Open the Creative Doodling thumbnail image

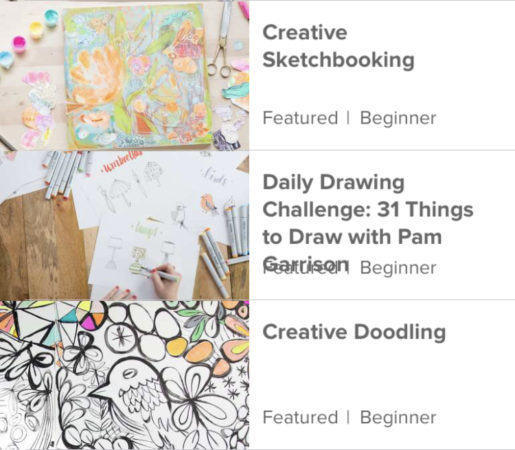click(x=124, y=375)
